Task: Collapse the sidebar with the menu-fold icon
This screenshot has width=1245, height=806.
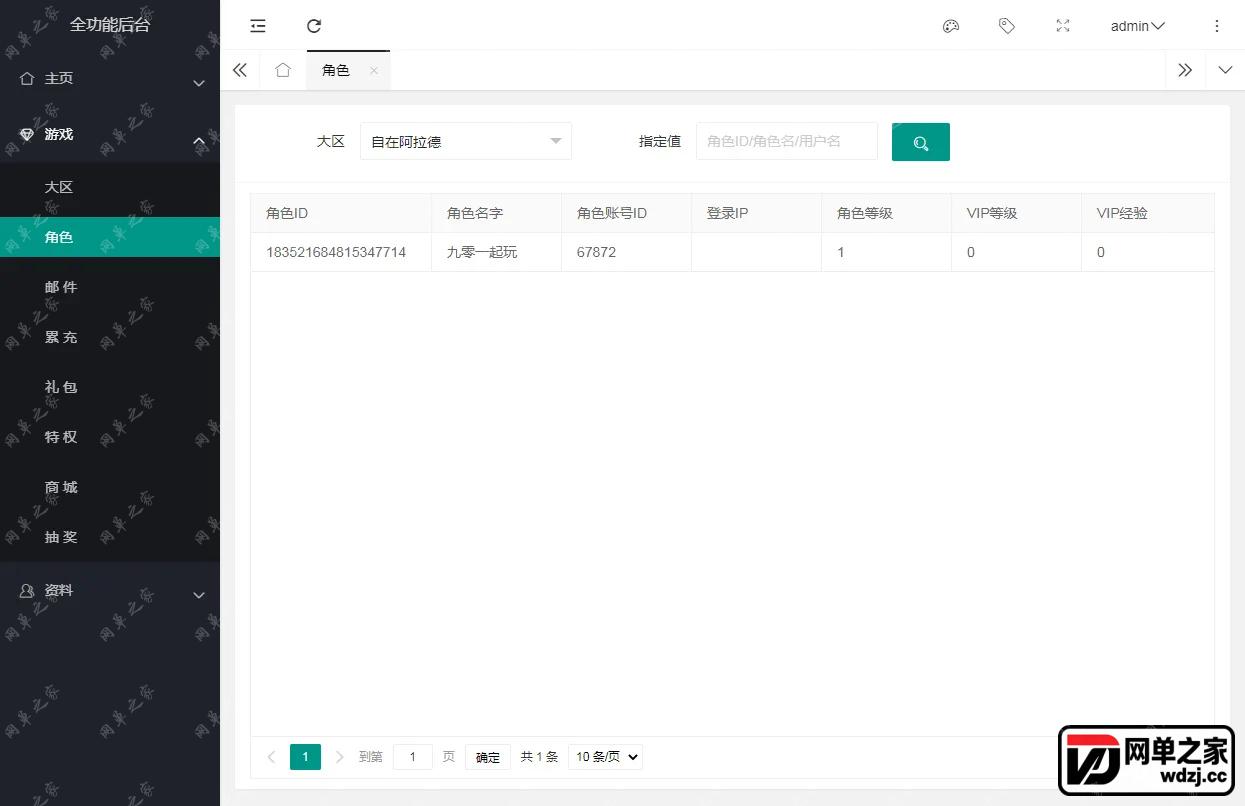Action: tap(258, 26)
